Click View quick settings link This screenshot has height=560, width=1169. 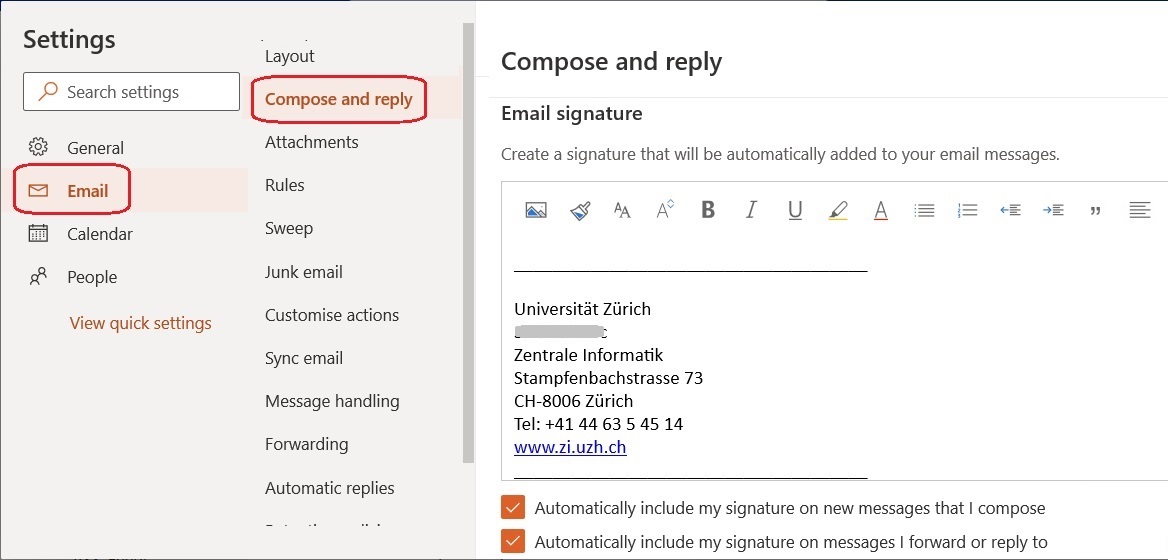point(140,323)
